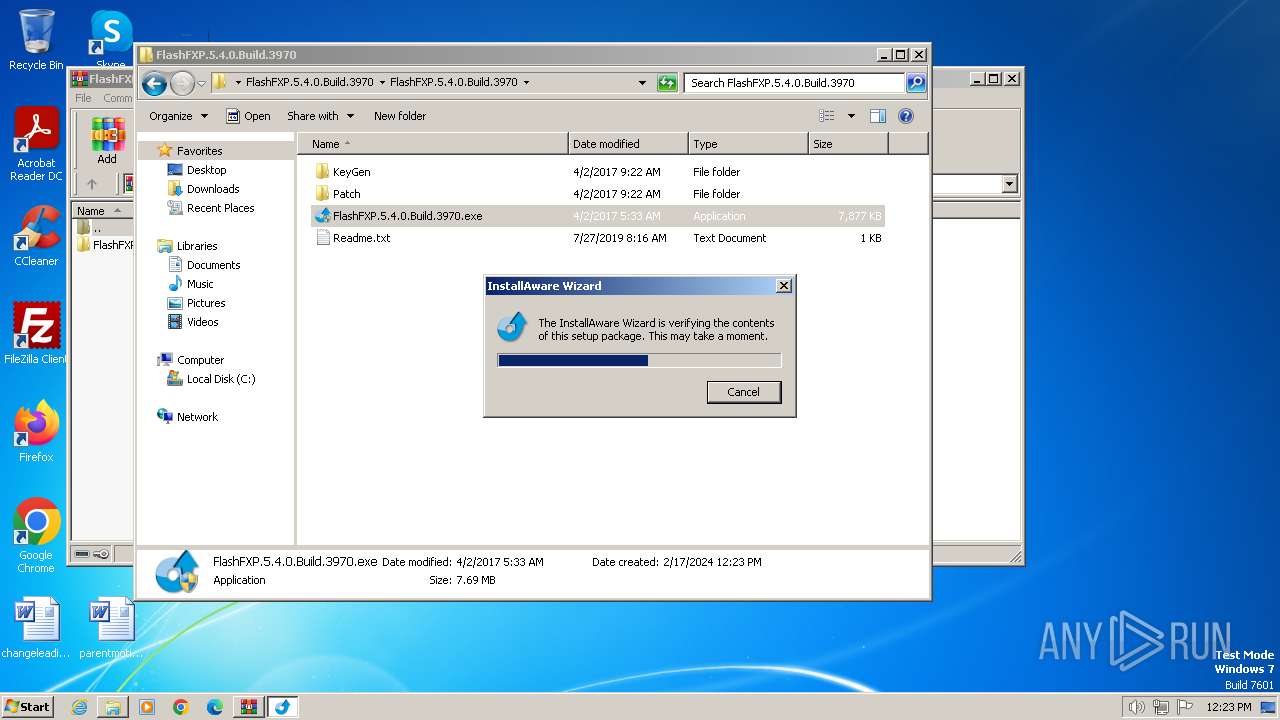This screenshot has width=1280, height=720.
Task: Expand the view options dropdown arrow
Action: pos(851,116)
